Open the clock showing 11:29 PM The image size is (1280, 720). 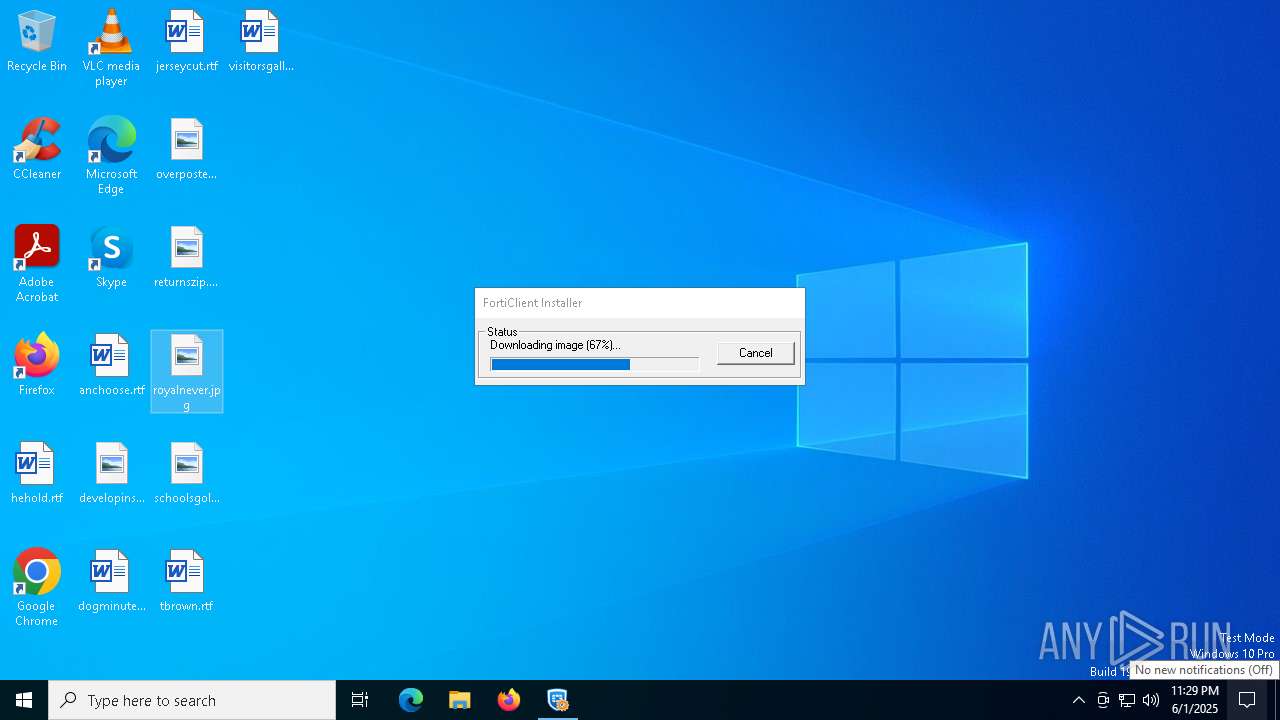(x=1195, y=700)
